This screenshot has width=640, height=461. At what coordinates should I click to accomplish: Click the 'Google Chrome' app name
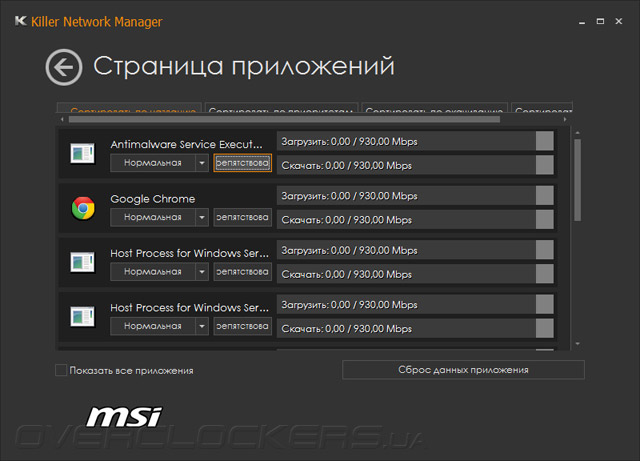[x=153, y=199]
